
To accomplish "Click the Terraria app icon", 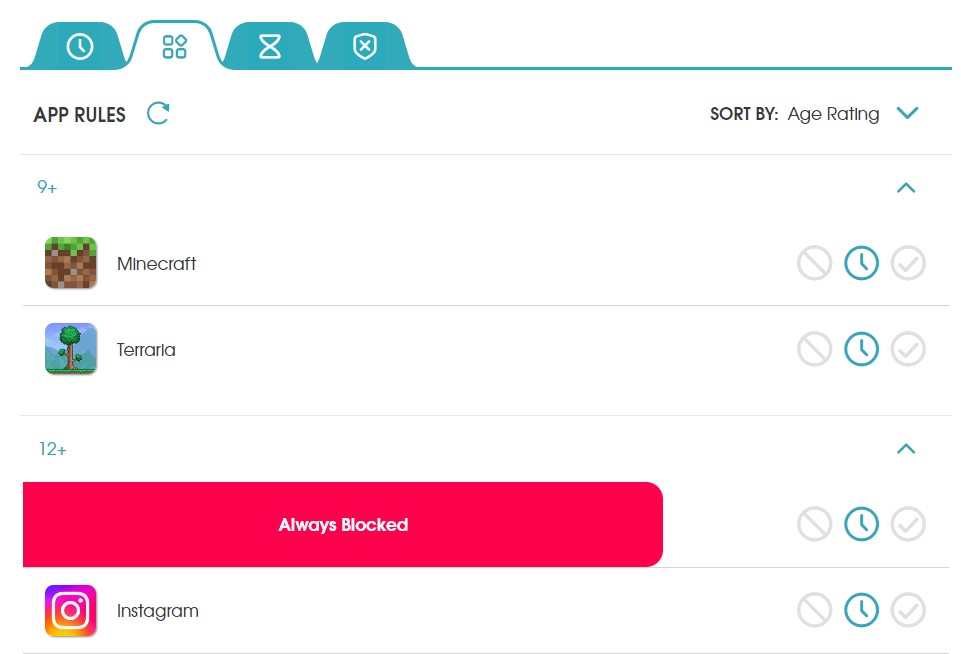I will [70, 349].
